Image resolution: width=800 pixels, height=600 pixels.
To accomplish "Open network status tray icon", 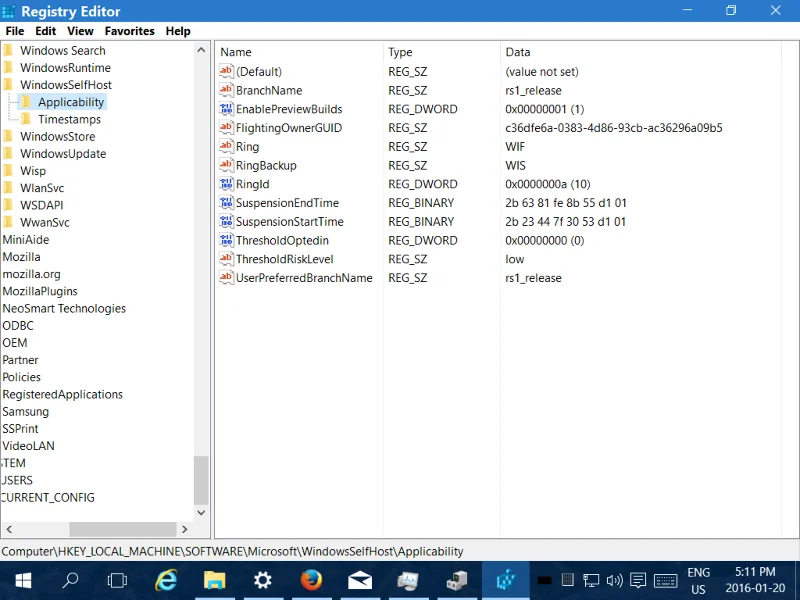I will [591, 580].
